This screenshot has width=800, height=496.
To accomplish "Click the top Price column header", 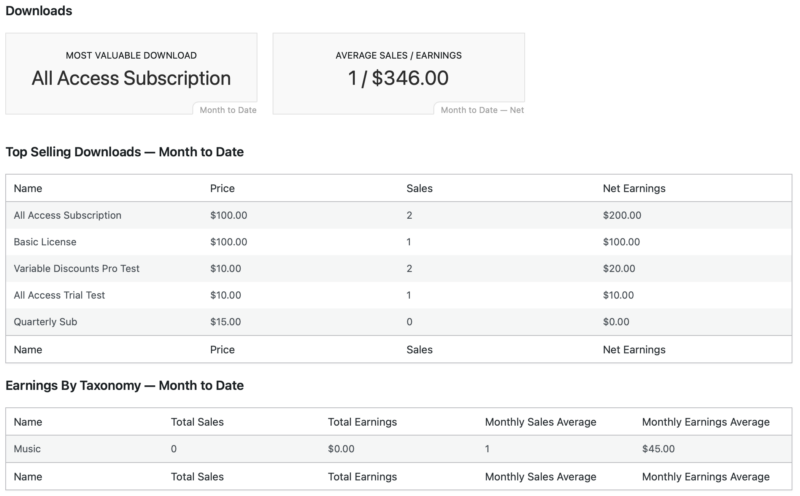I will click(x=222, y=188).
